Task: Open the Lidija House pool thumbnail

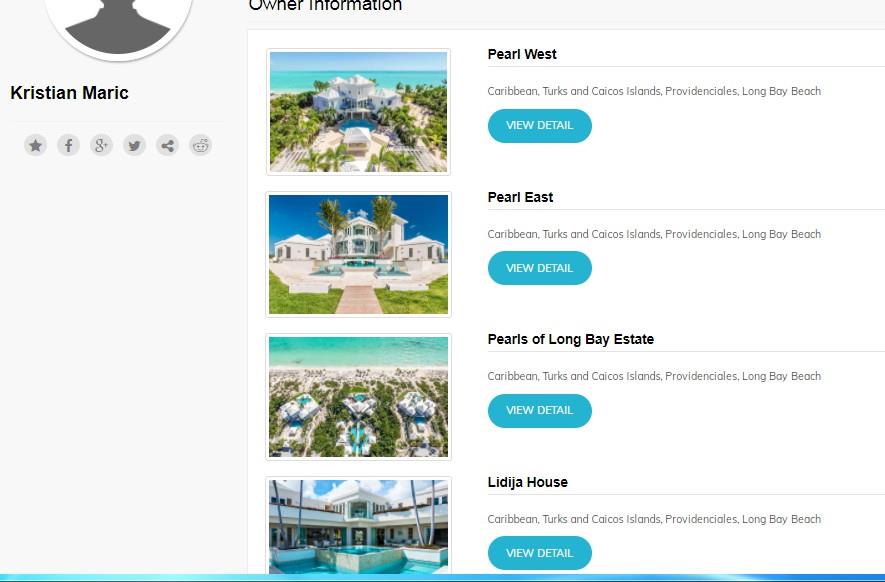Action: 358,526
